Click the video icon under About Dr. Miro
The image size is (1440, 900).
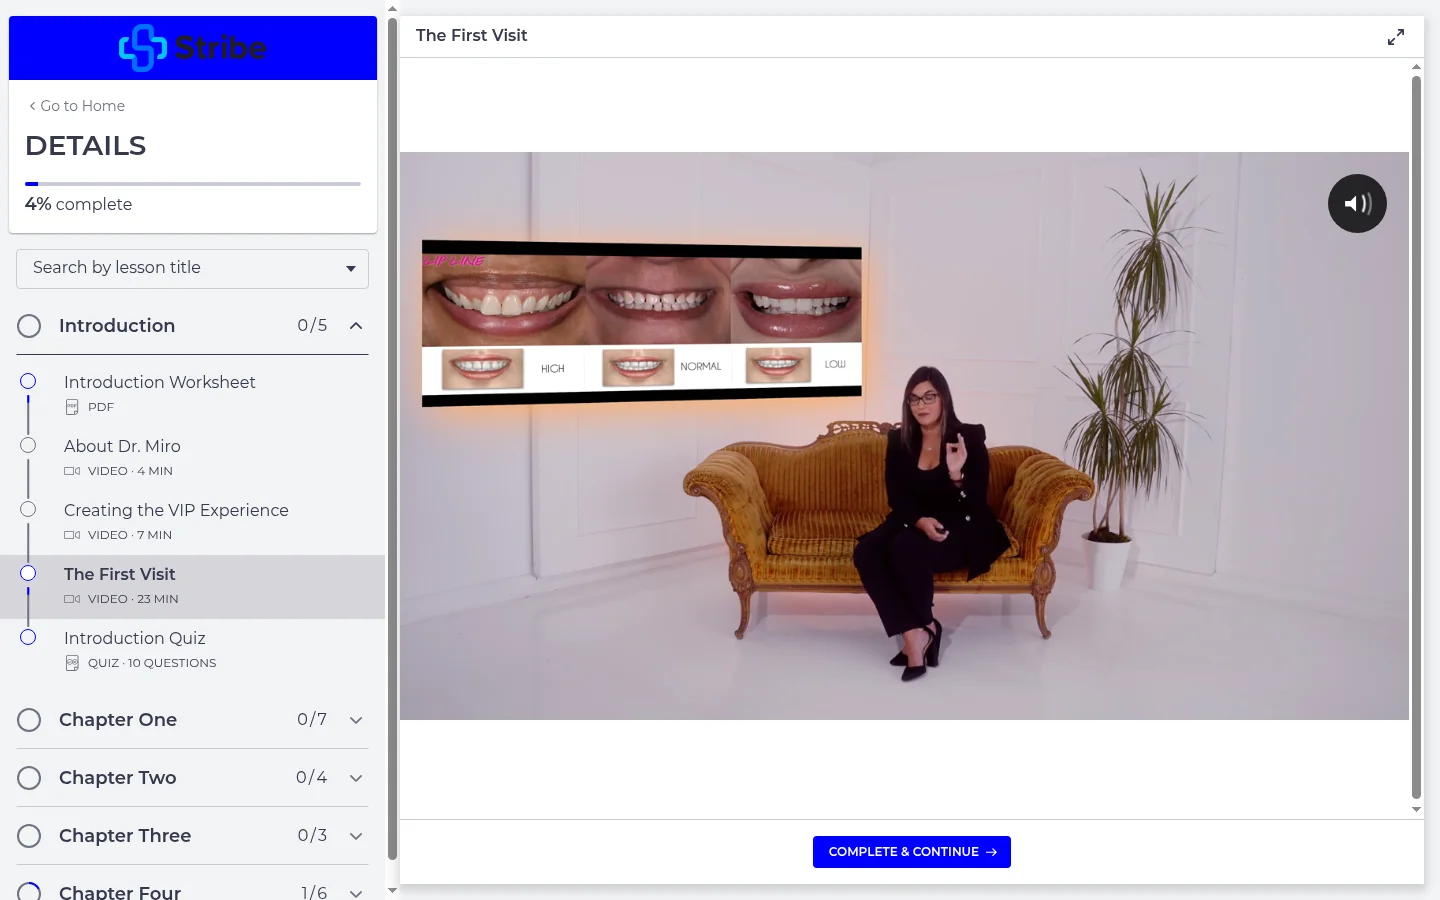click(x=72, y=471)
